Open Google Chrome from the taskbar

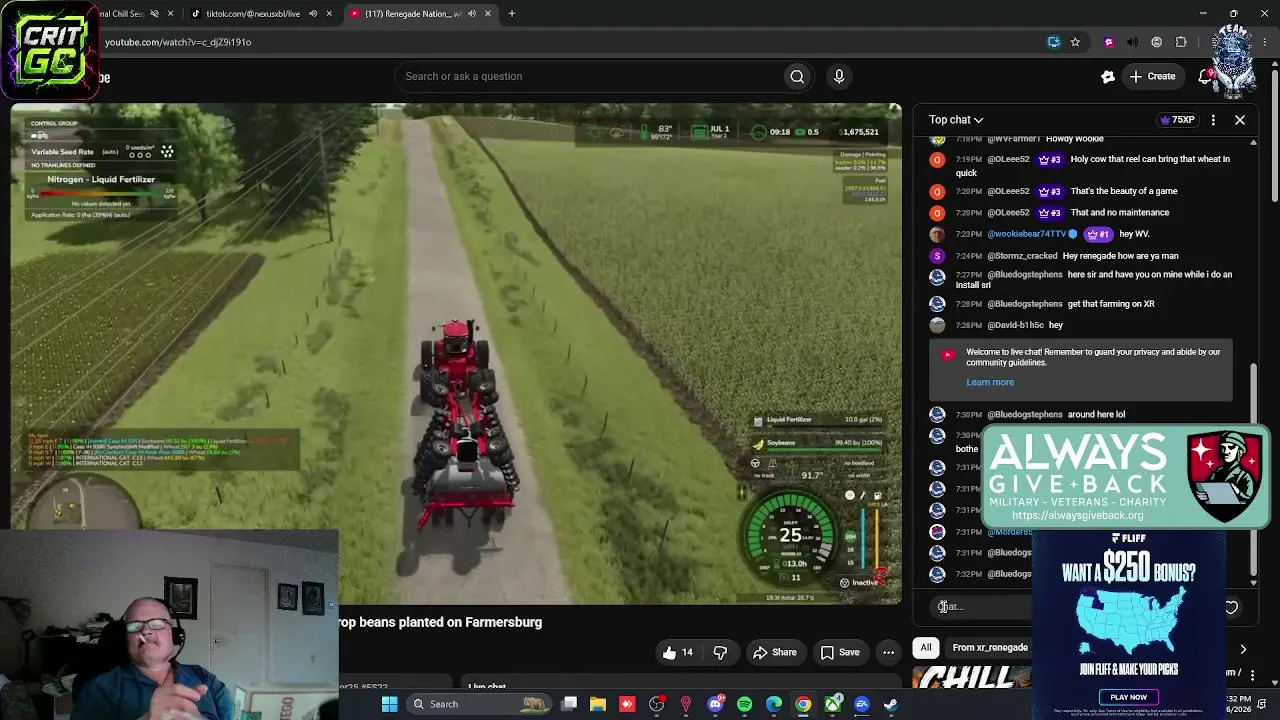(803, 704)
